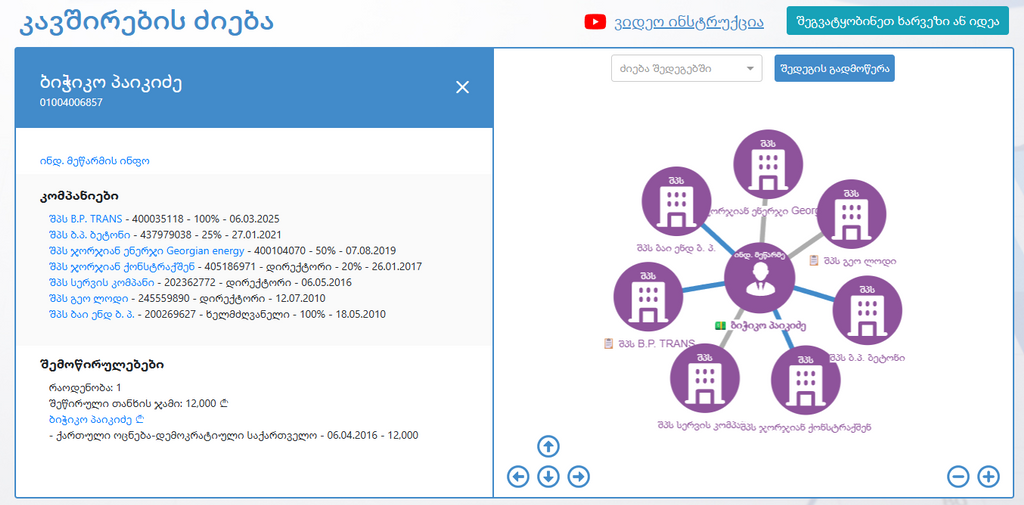Click the რაოდენობა: 1 text
1024x505 pixels.
pos(85,387)
